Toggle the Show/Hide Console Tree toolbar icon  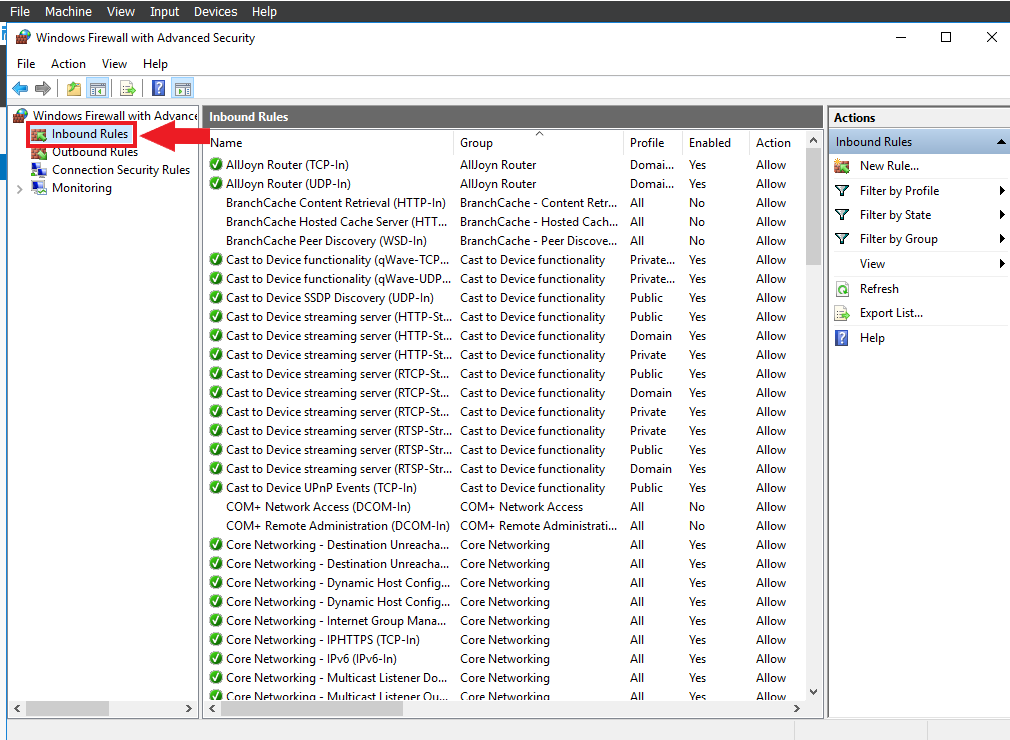97,88
